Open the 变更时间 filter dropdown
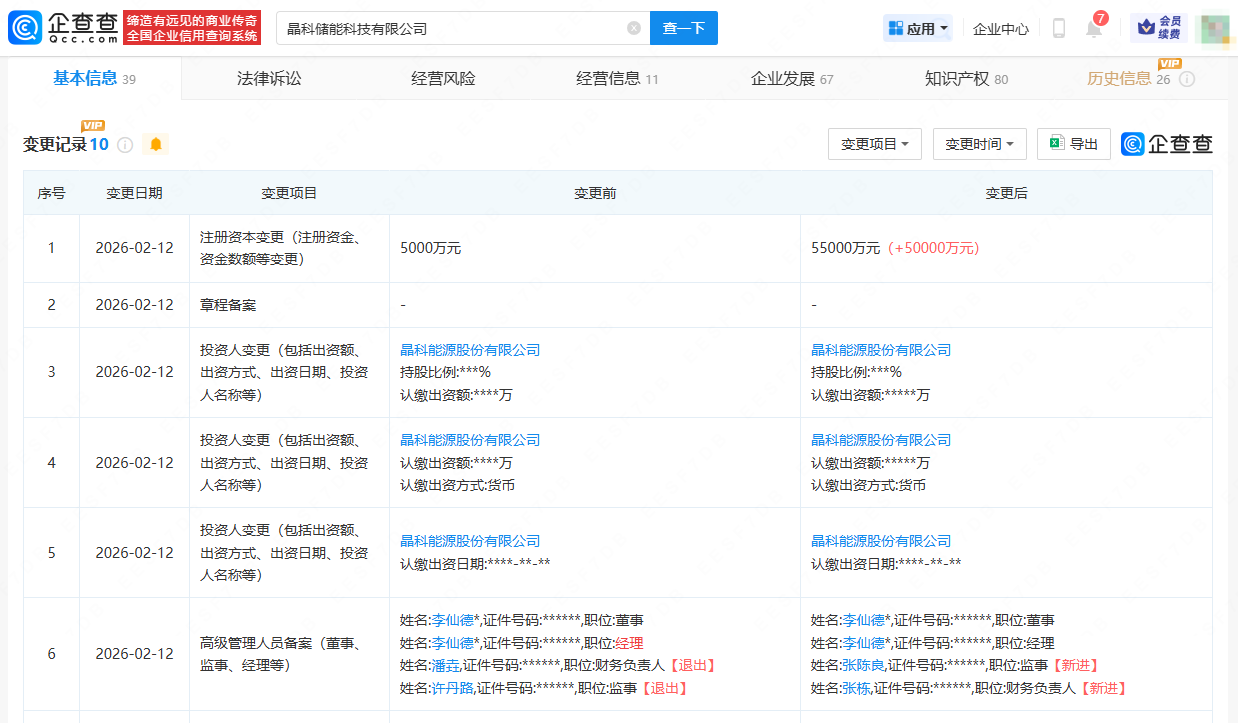This screenshot has width=1238, height=723. [x=979, y=143]
